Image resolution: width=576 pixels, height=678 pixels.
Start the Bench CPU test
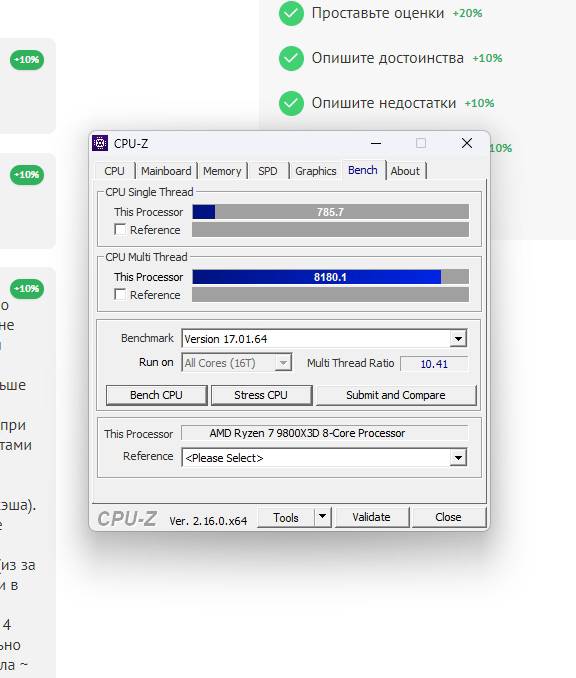coord(157,395)
